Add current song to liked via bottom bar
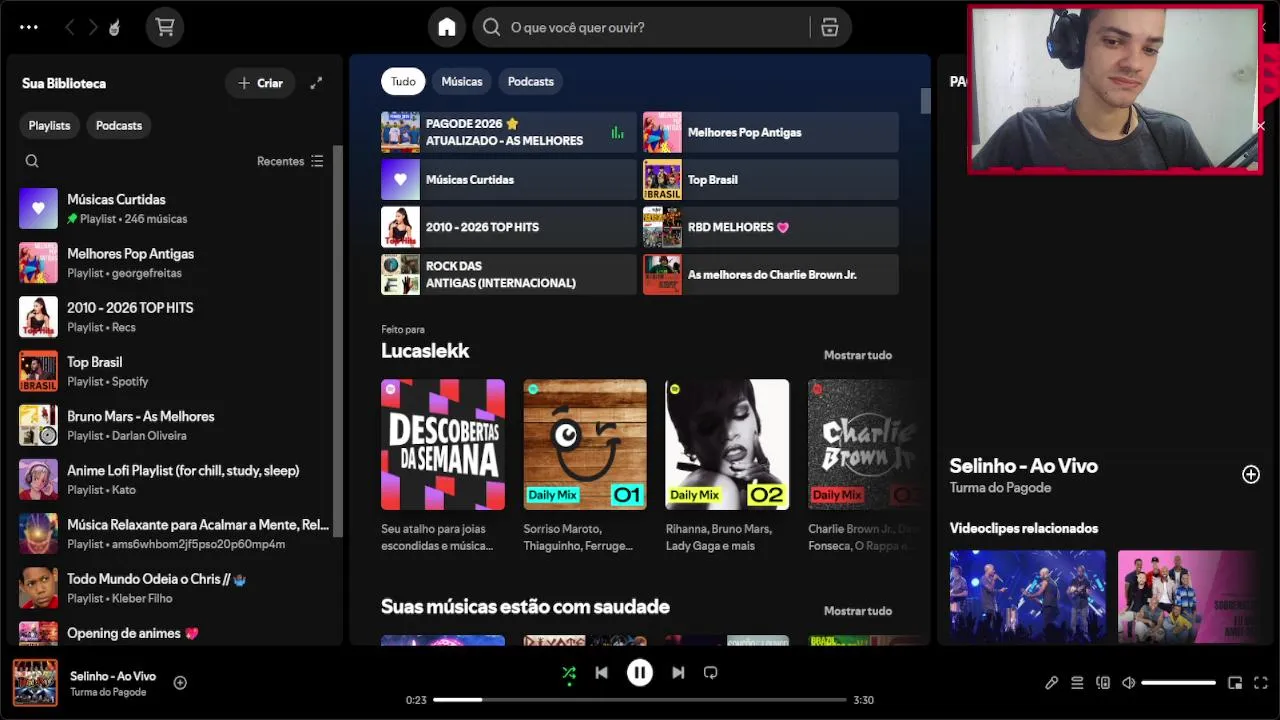Viewport: 1280px width, 720px height. pos(180,683)
